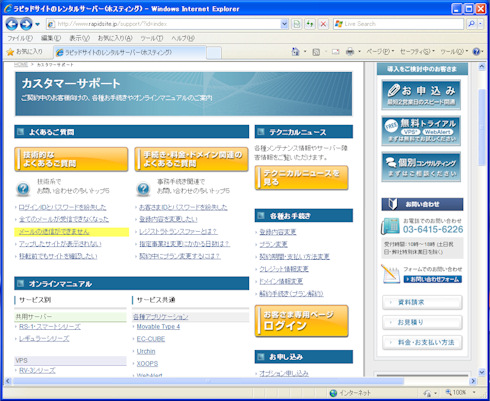Click the Help question mark toolbar icon

(477, 52)
